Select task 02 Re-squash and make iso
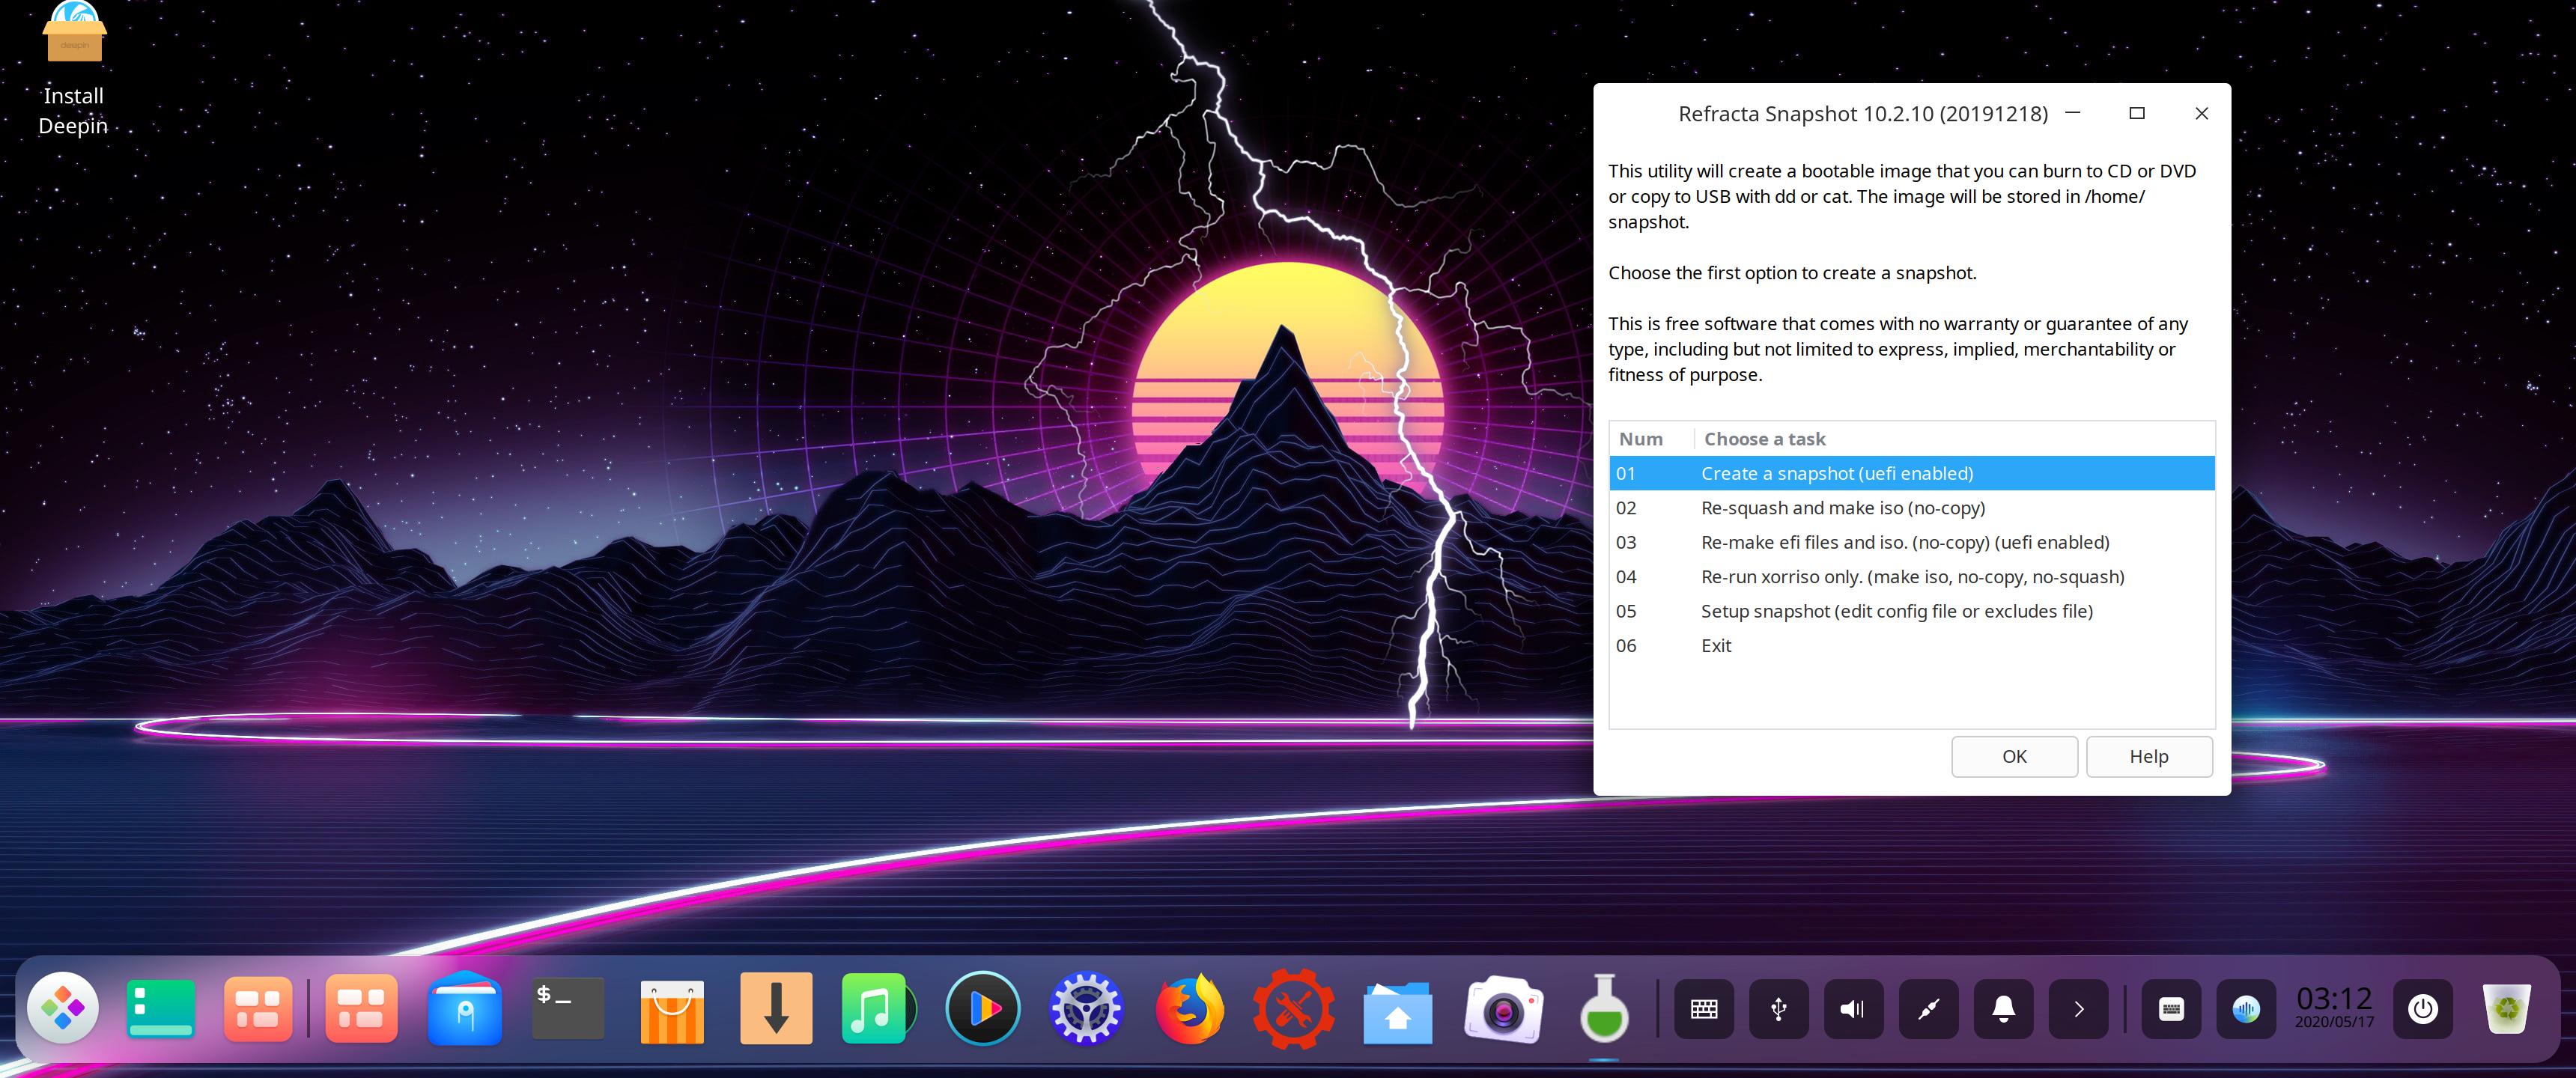 (1912, 508)
